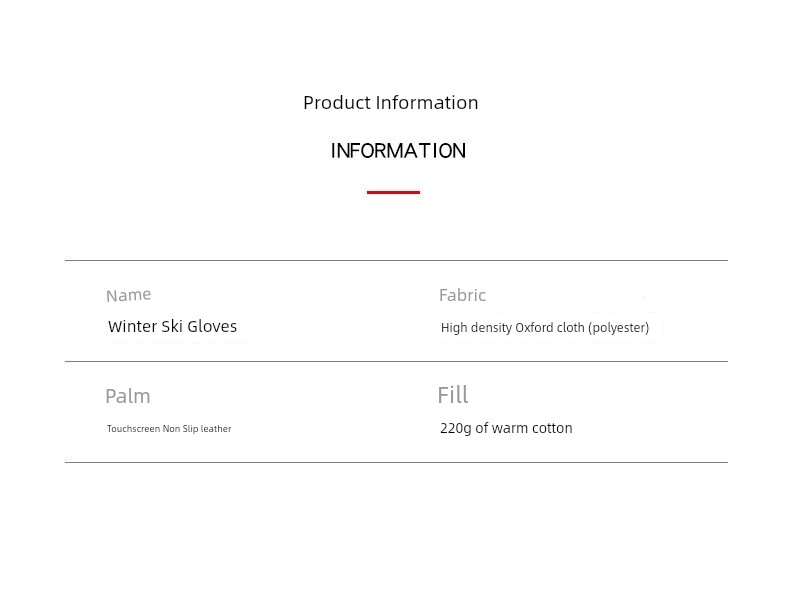This screenshot has width=790, height=609.
Task: Click the bold "INFORMATION" title
Action: [x=398, y=151]
